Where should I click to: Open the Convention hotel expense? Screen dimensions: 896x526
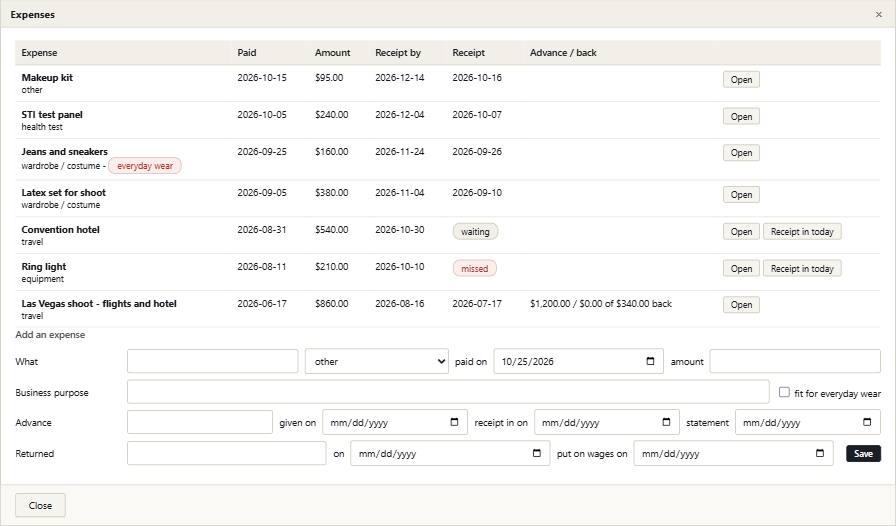coord(741,232)
